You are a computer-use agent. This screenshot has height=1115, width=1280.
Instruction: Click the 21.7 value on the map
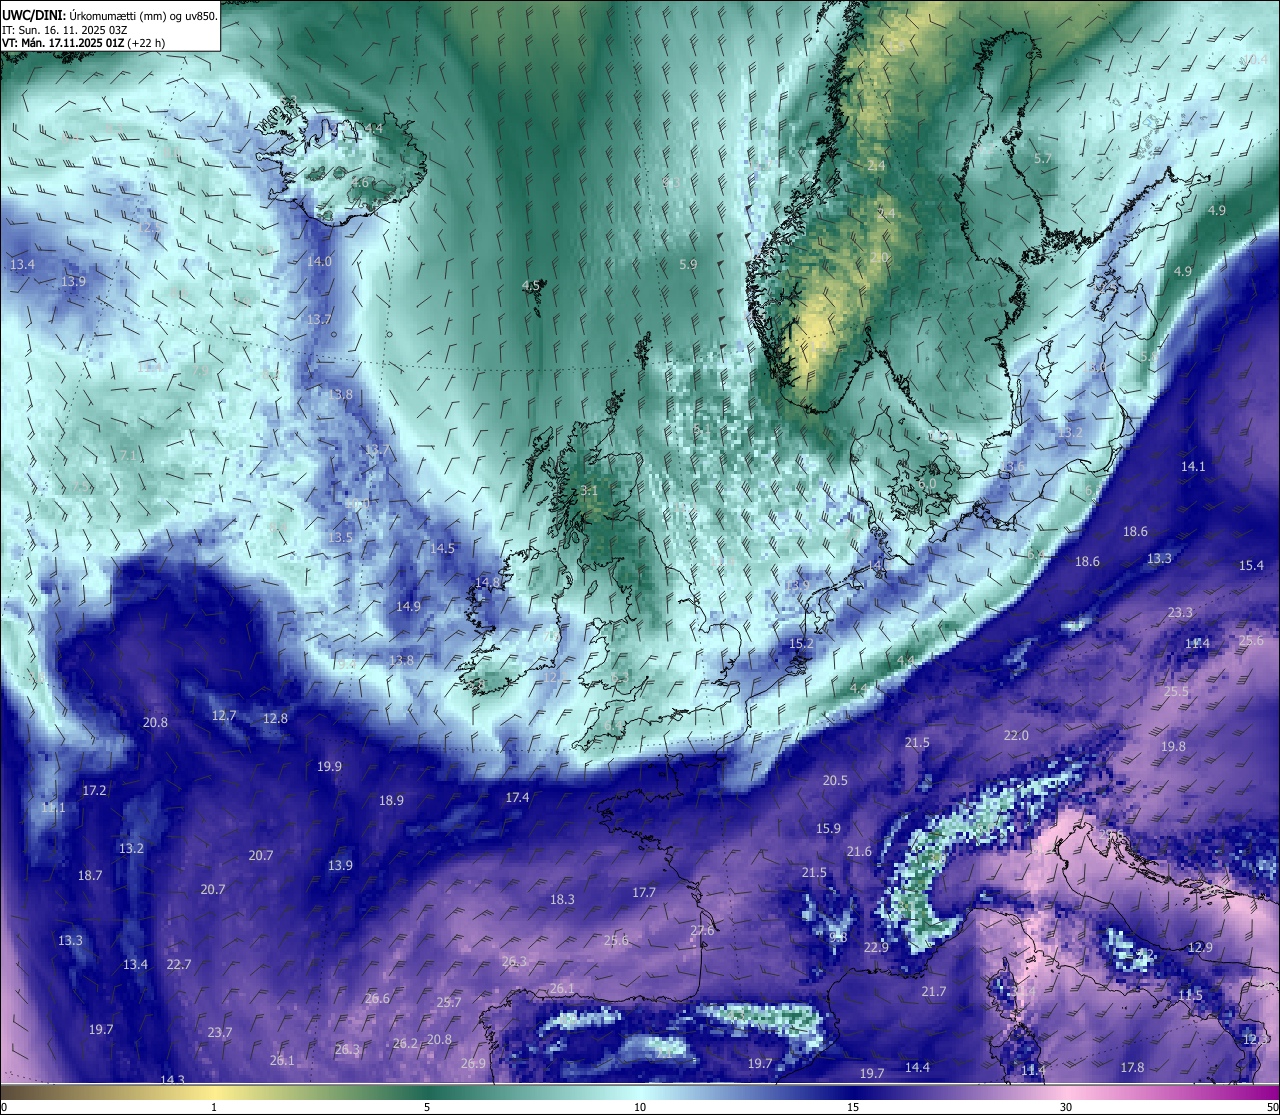(933, 992)
